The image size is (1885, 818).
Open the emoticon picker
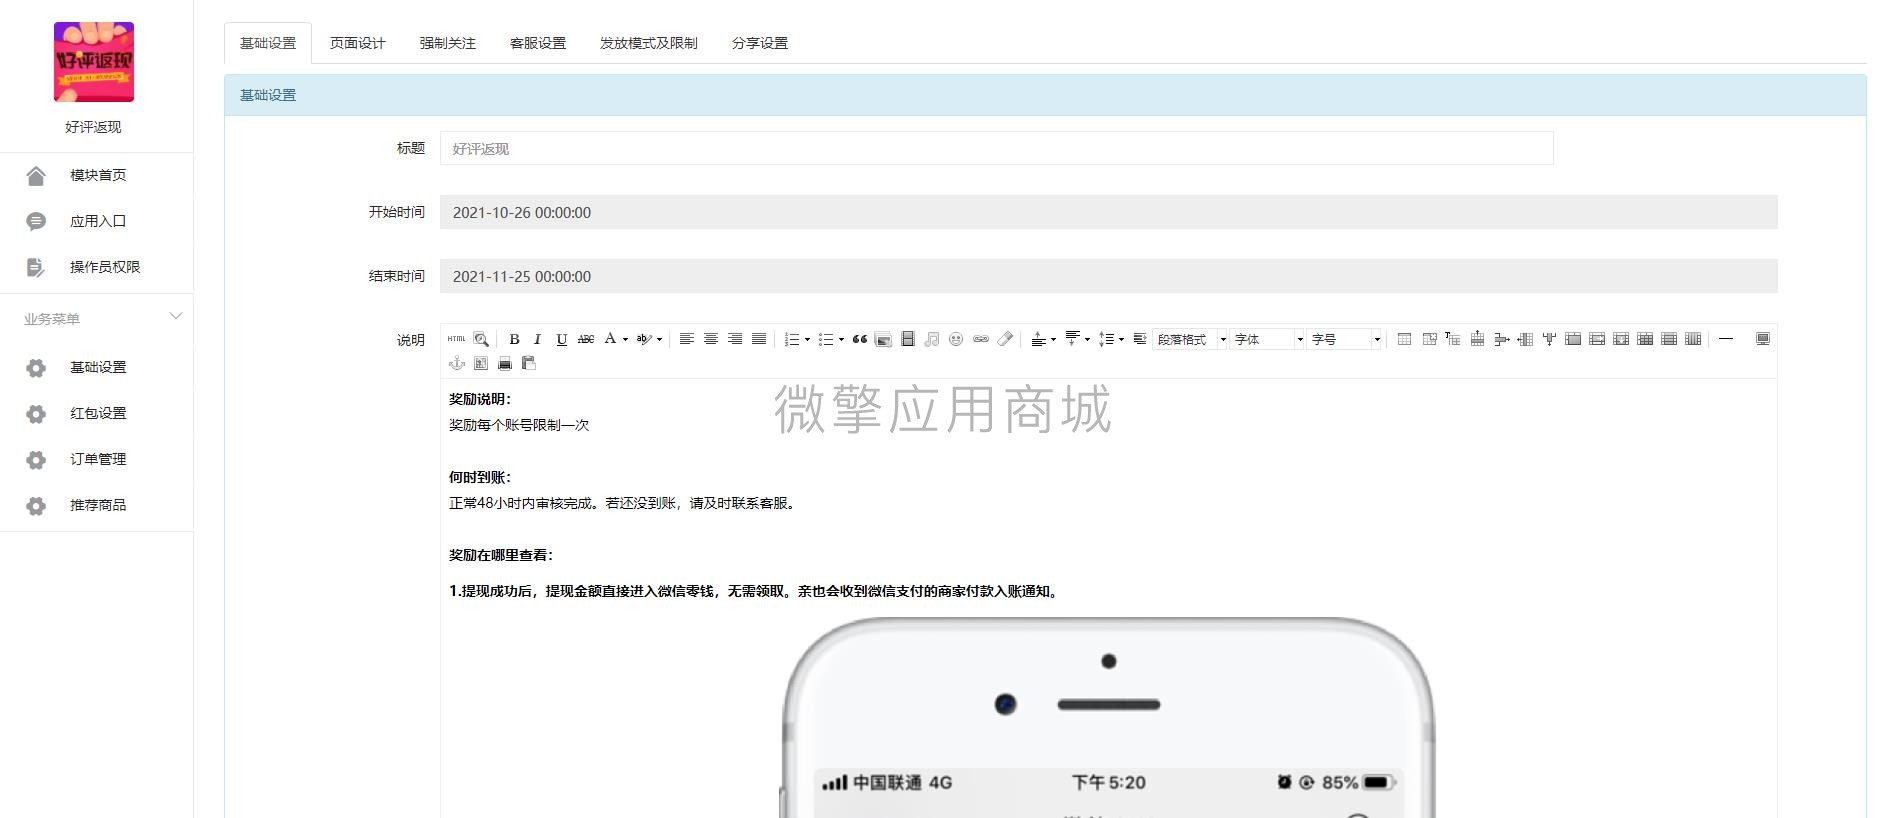(x=956, y=339)
